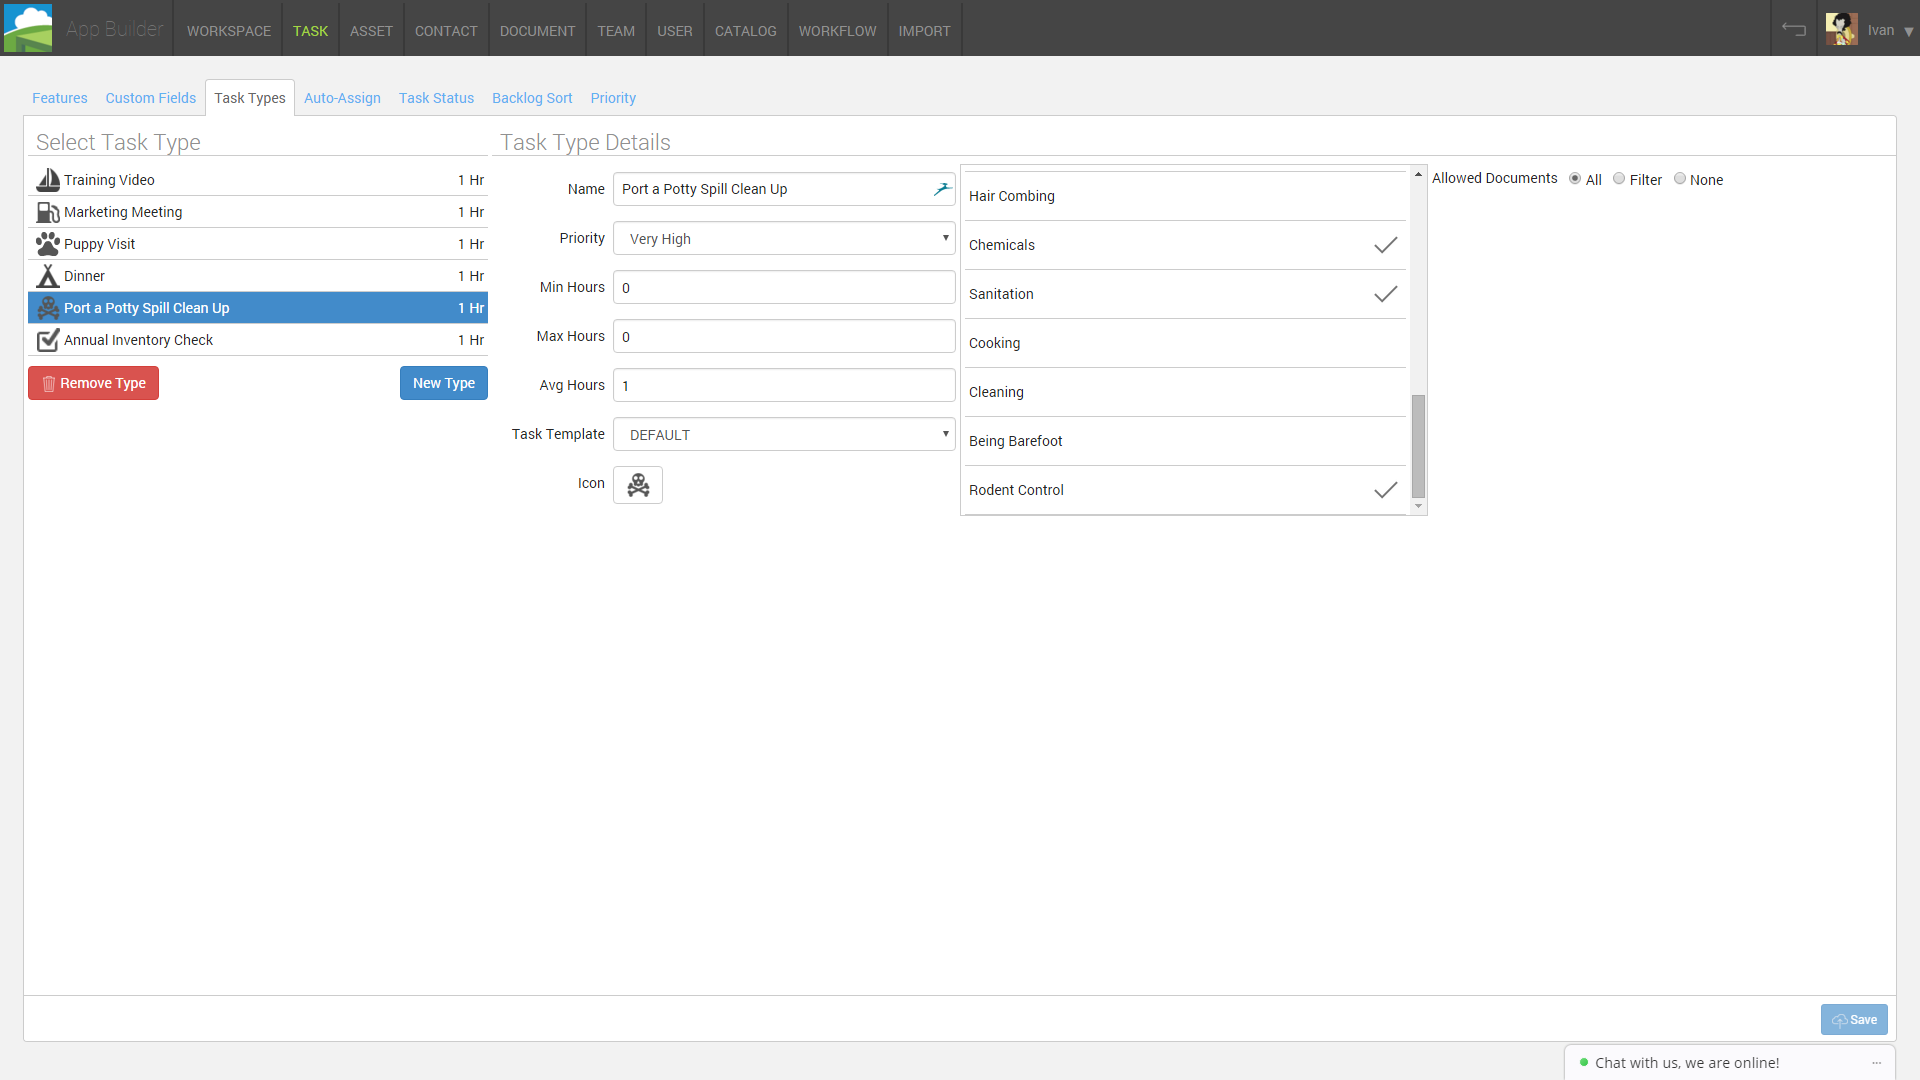Uncheck the Chemicals document checkmark
The width and height of the screenshot is (1920, 1080).
1385,245
